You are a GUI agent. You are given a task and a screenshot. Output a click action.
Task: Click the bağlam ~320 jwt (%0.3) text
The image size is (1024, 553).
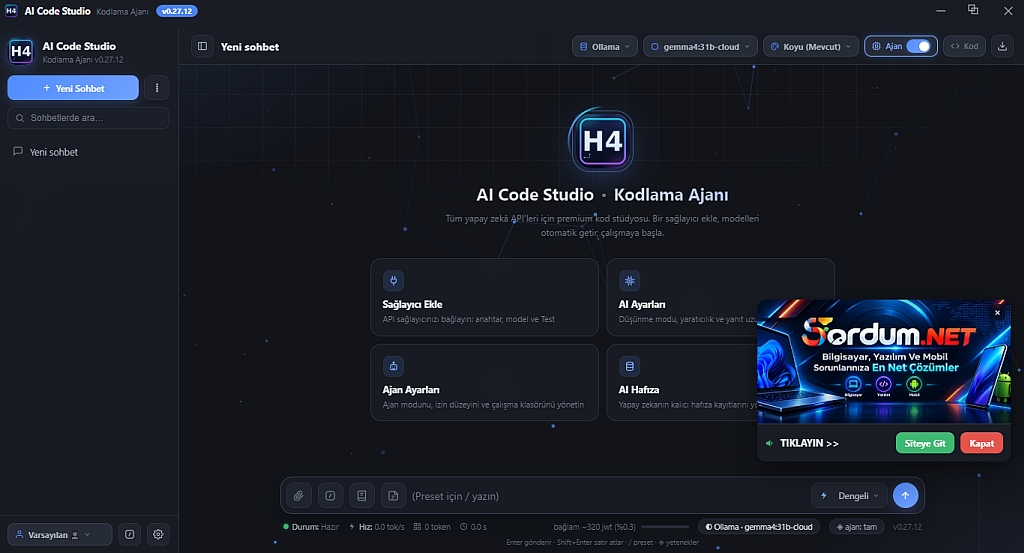coord(594,527)
